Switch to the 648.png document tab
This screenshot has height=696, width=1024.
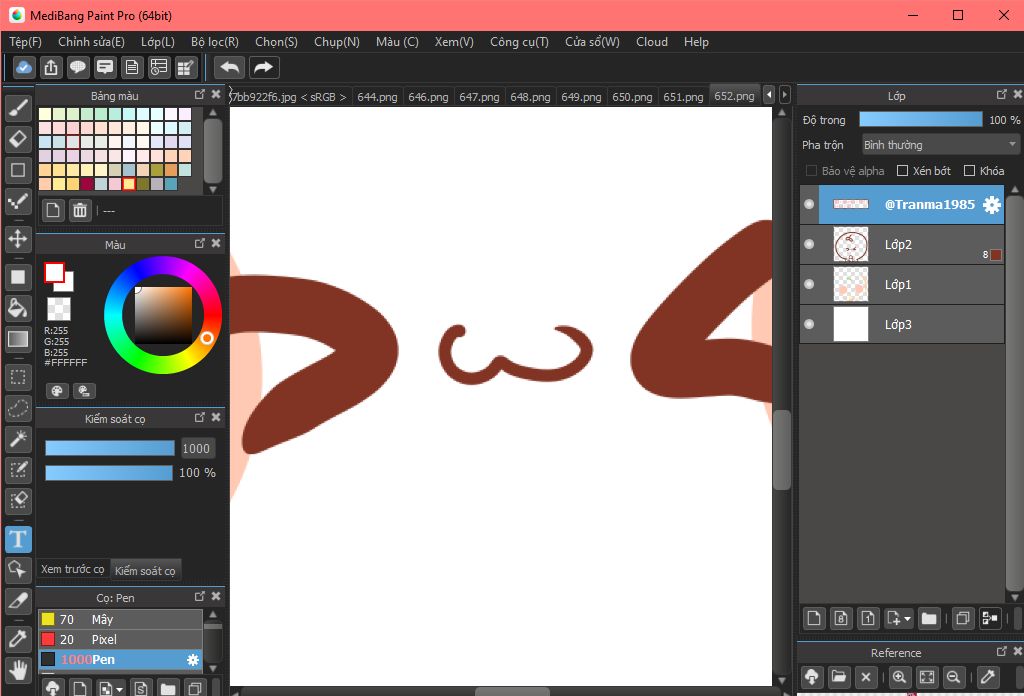tap(530, 97)
